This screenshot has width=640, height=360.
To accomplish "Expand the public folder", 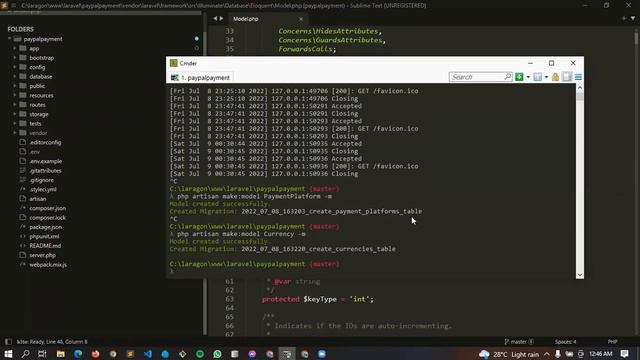I will click(15, 86).
